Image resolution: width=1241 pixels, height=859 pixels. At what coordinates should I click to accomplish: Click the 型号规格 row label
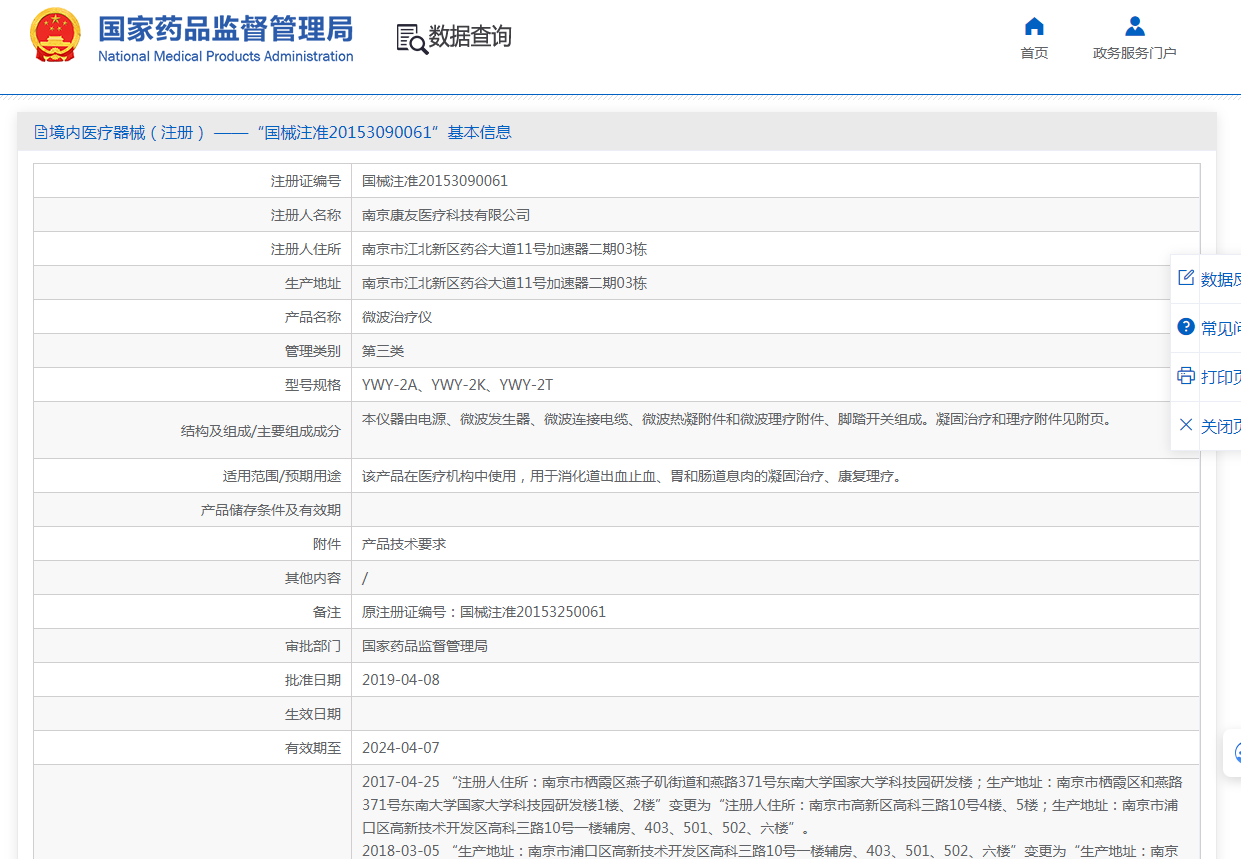313,385
